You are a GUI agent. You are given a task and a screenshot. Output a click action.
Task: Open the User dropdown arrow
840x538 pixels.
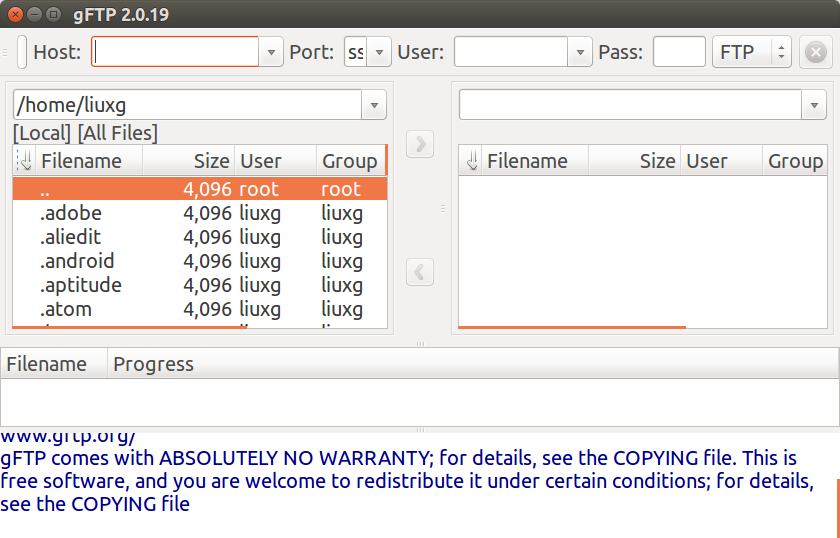[x=580, y=52]
